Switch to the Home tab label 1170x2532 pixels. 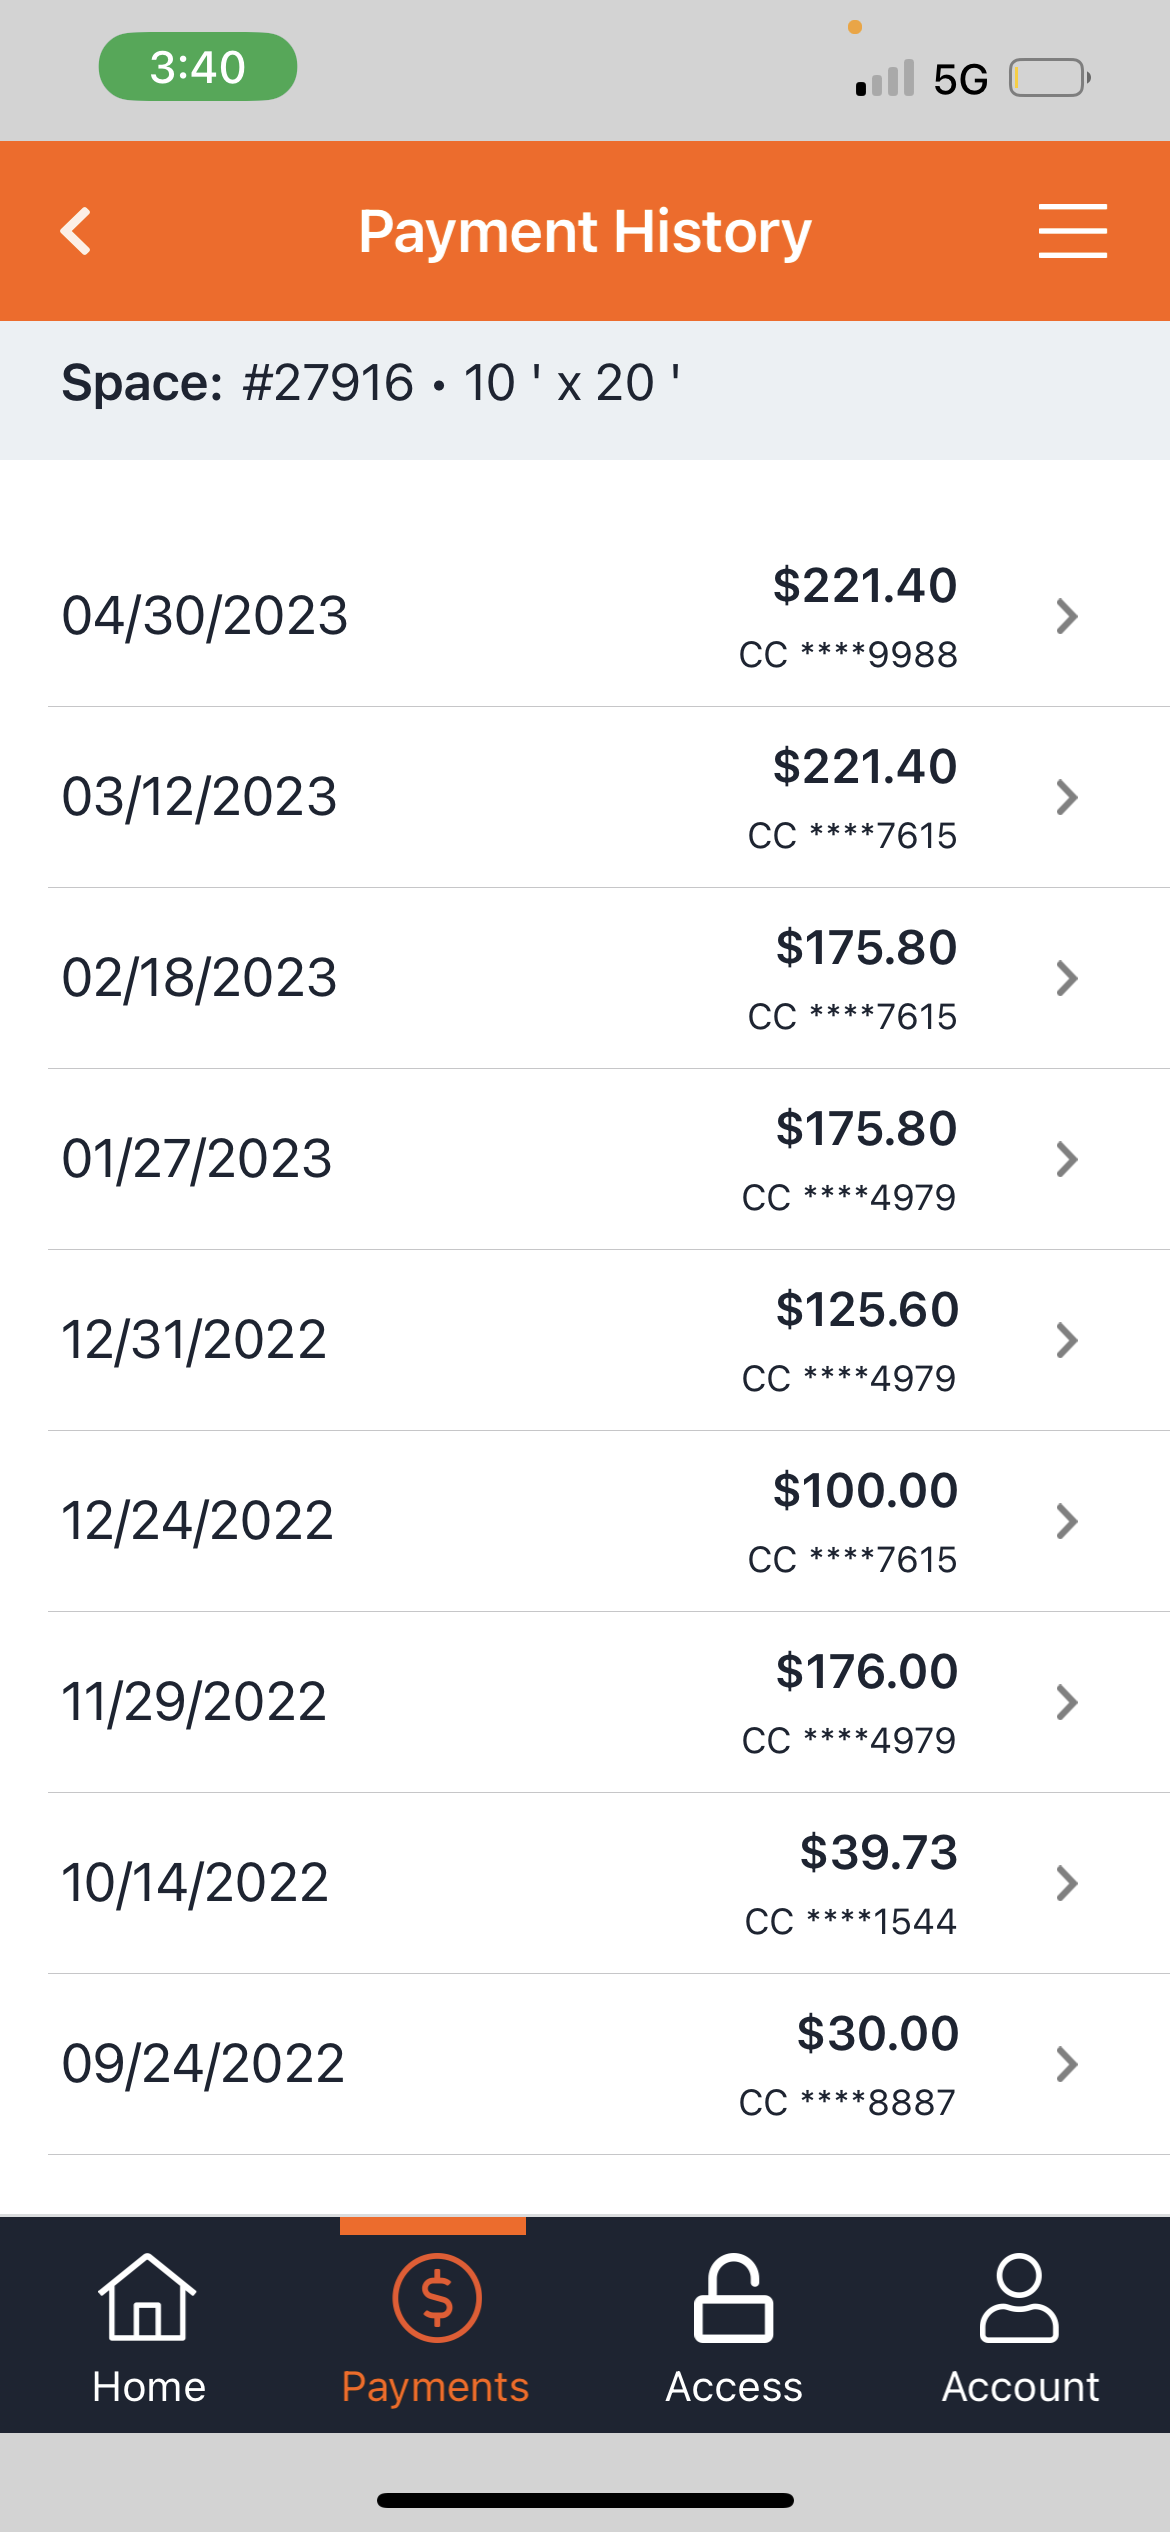149,2387
